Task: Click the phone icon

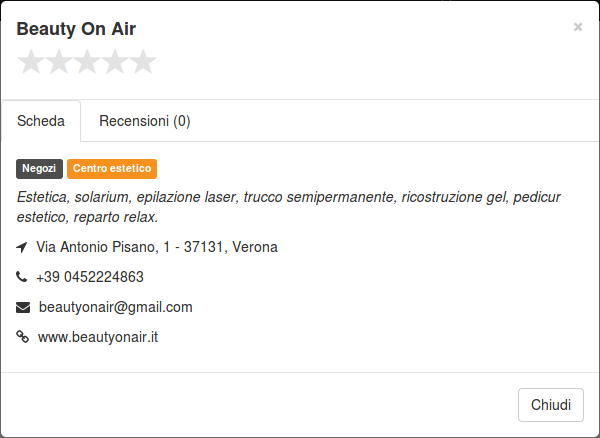Action: pos(21,276)
